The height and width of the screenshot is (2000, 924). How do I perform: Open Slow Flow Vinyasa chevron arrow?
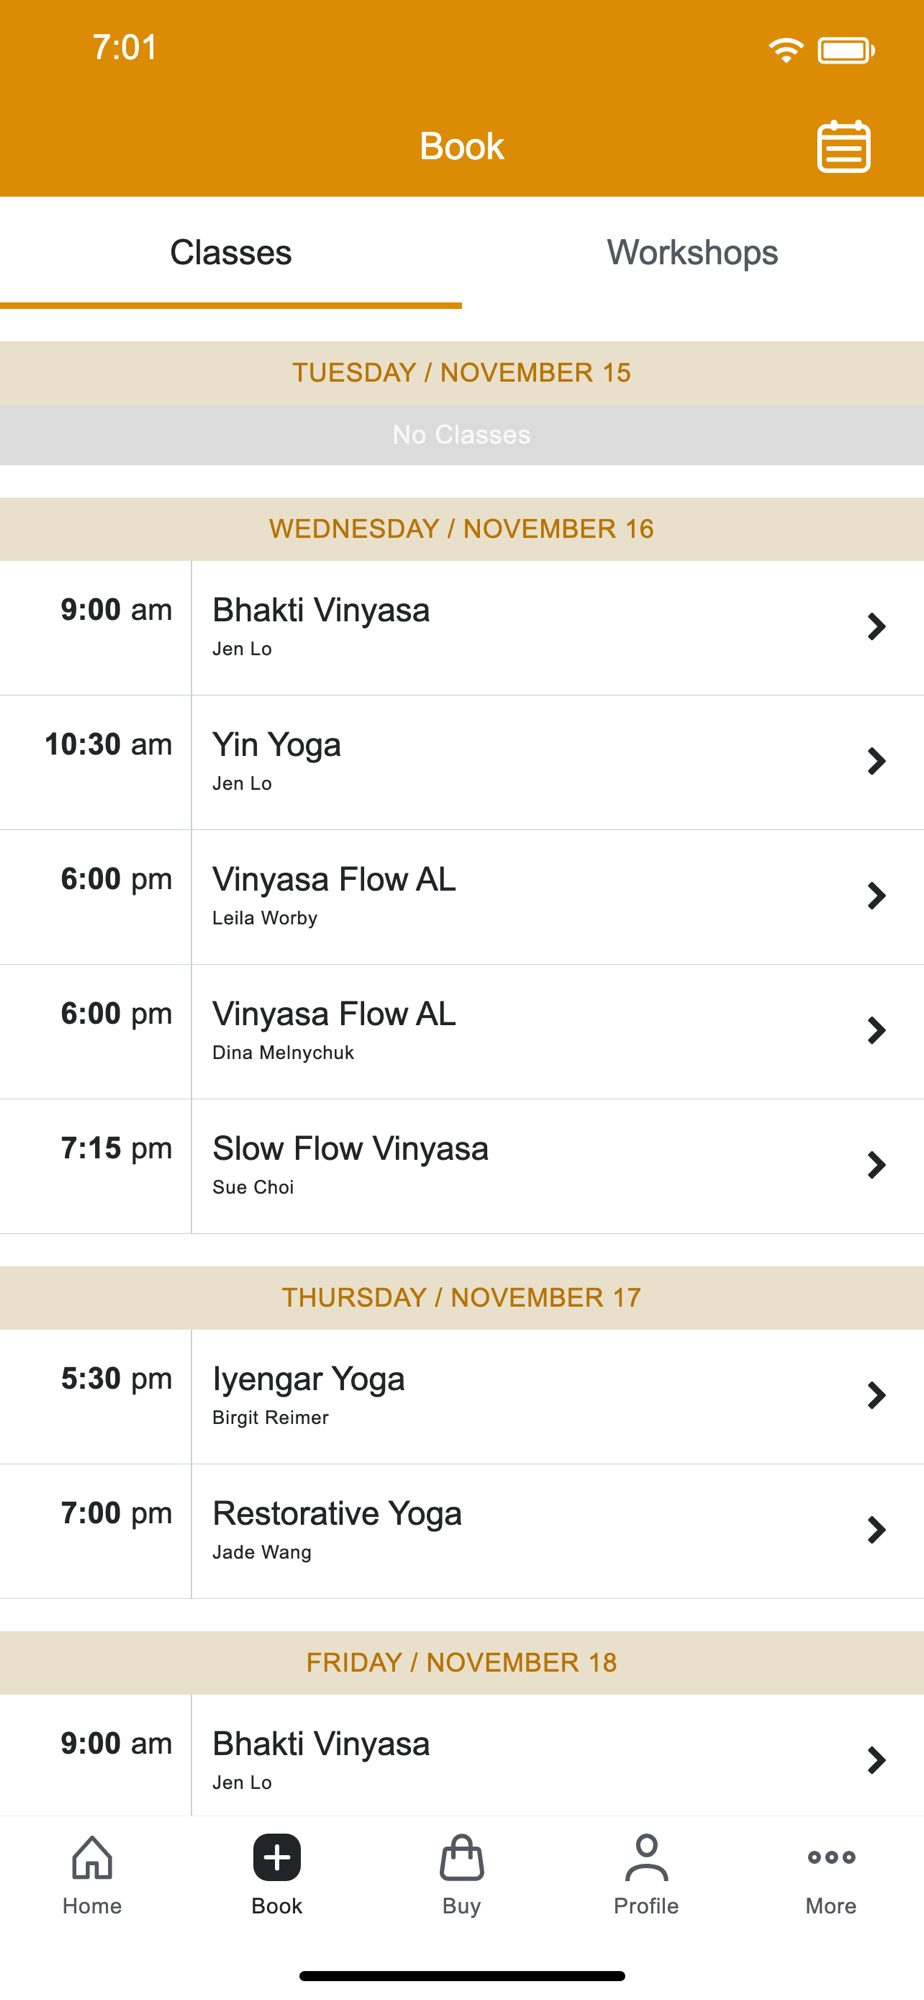click(x=876, y=1165)
